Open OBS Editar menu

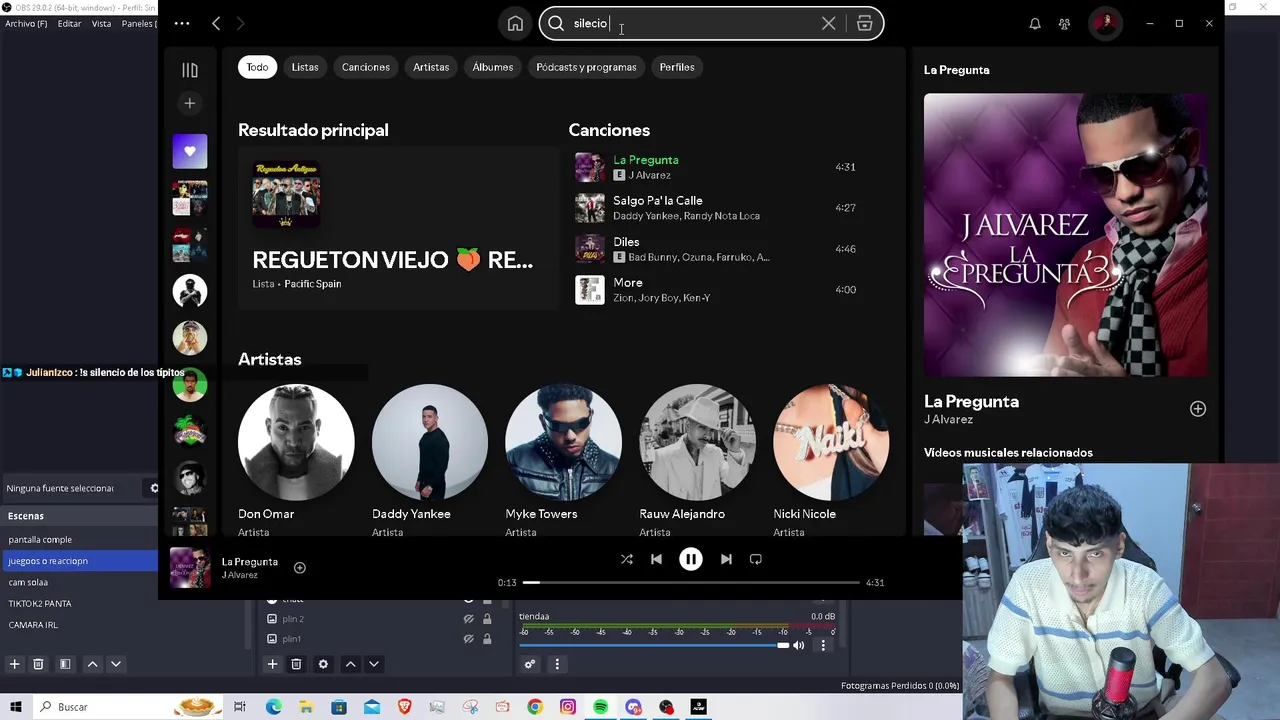[69, 24]
